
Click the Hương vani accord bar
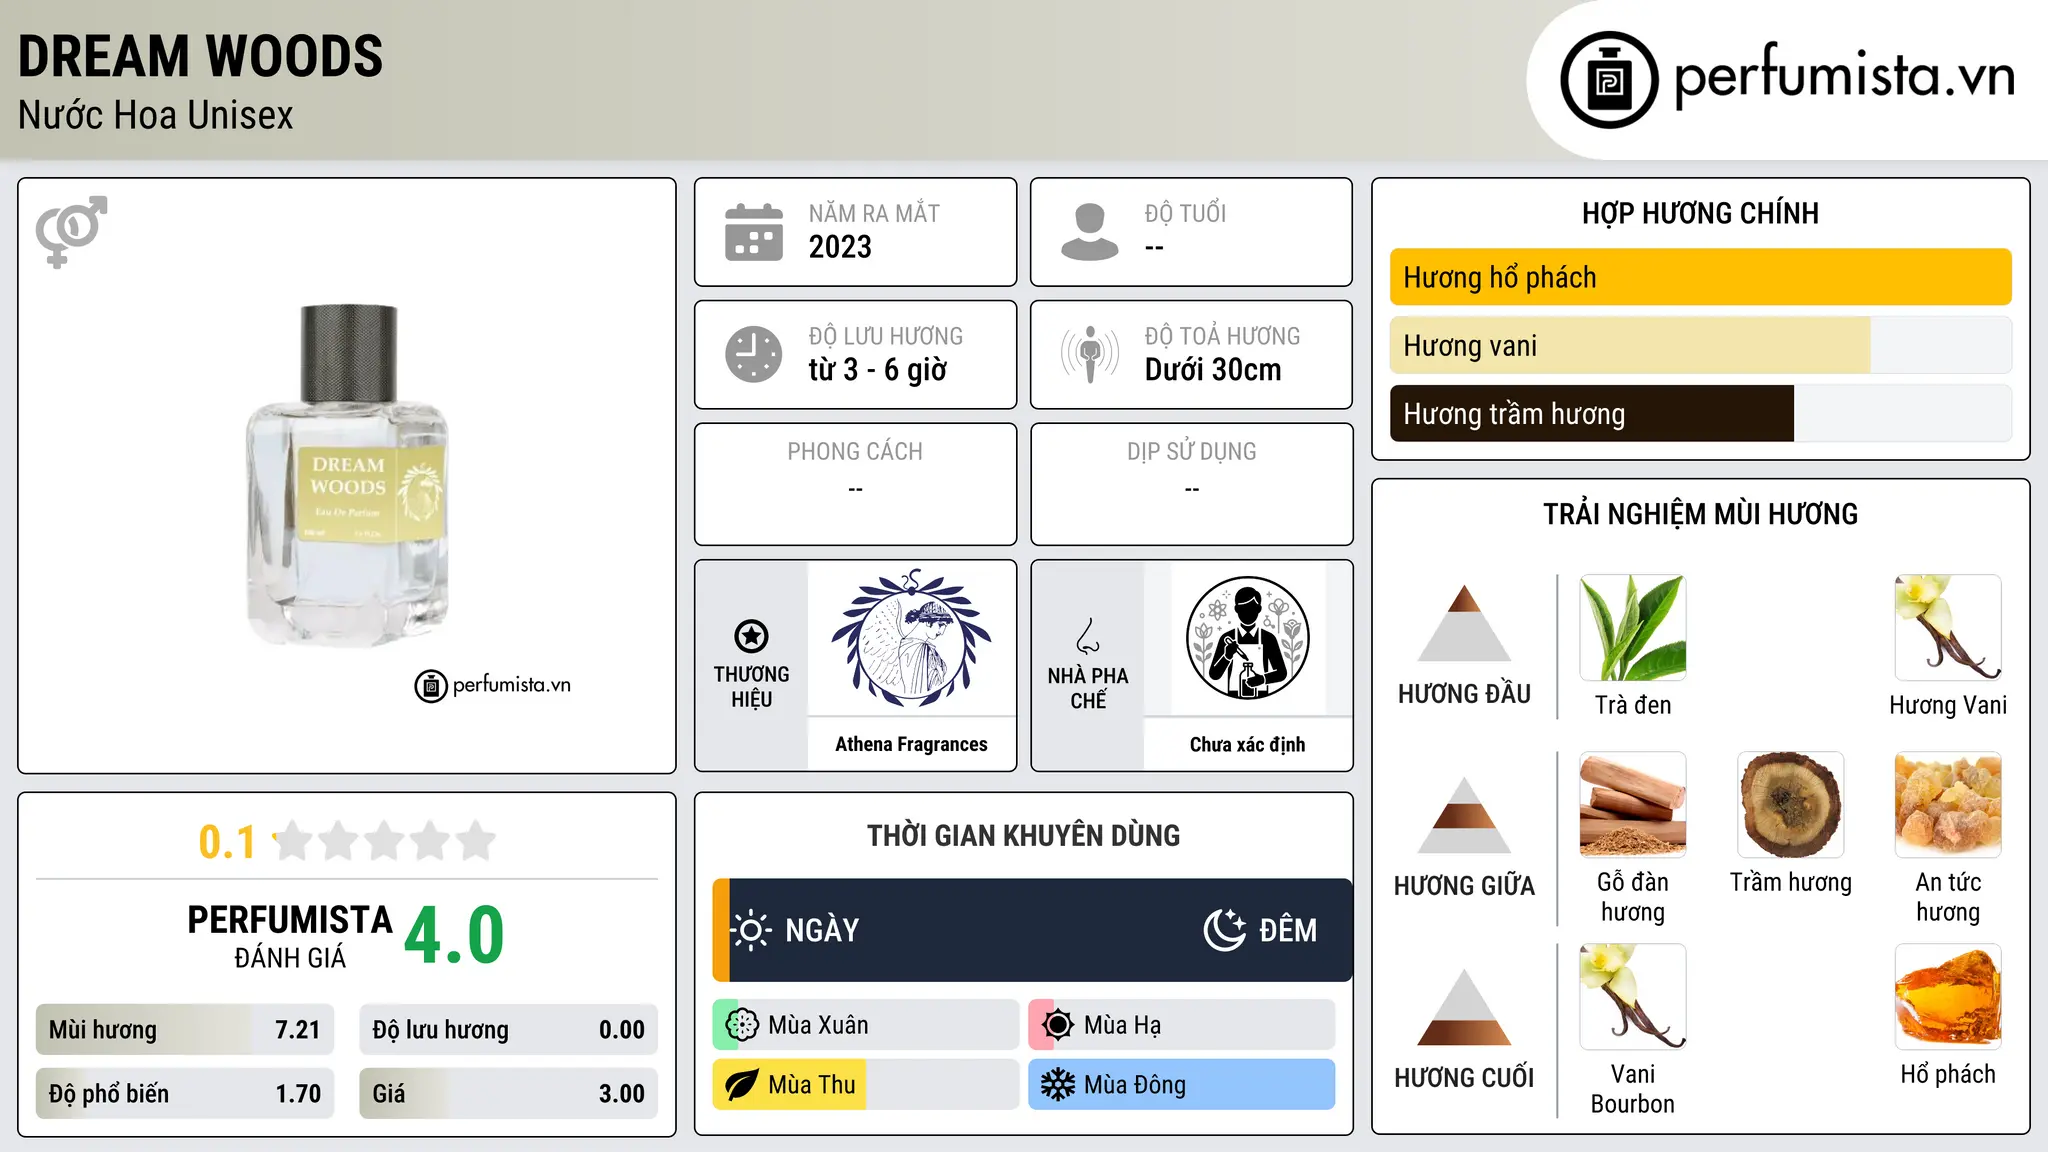point(1700,346)
